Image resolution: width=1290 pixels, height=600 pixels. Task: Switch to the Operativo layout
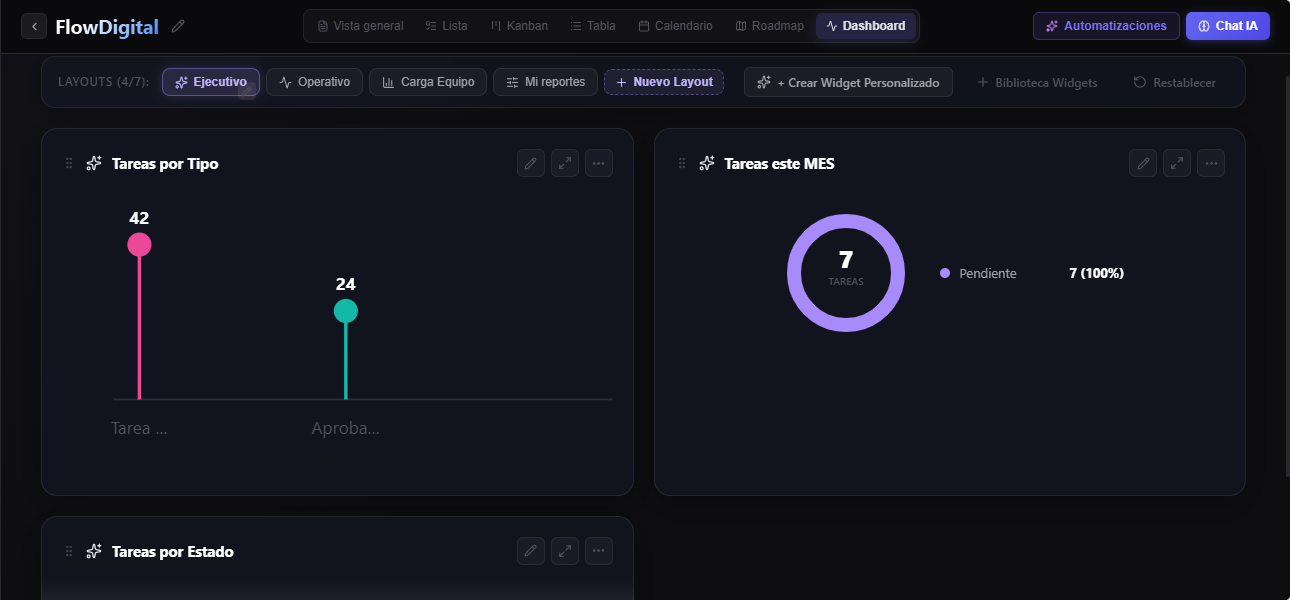(314, 82)
